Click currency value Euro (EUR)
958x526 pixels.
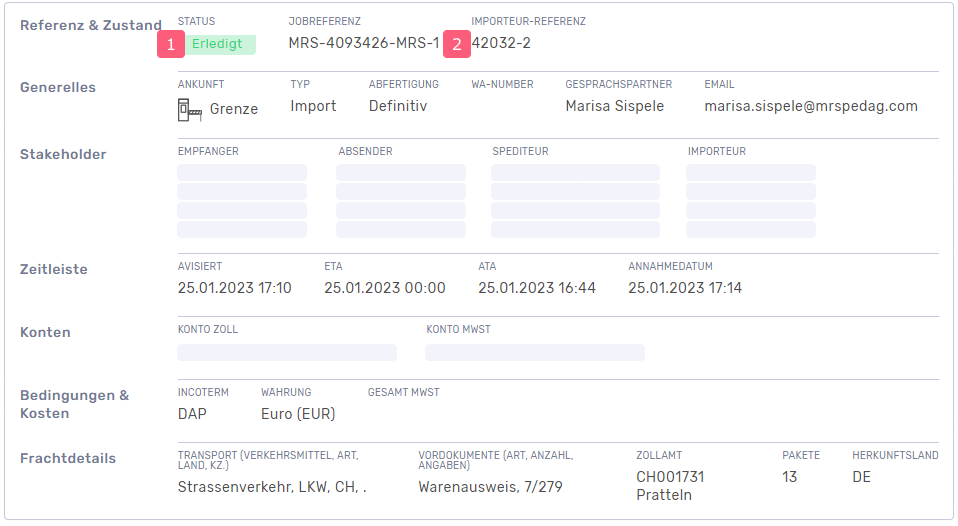click(x=298, y=414)
